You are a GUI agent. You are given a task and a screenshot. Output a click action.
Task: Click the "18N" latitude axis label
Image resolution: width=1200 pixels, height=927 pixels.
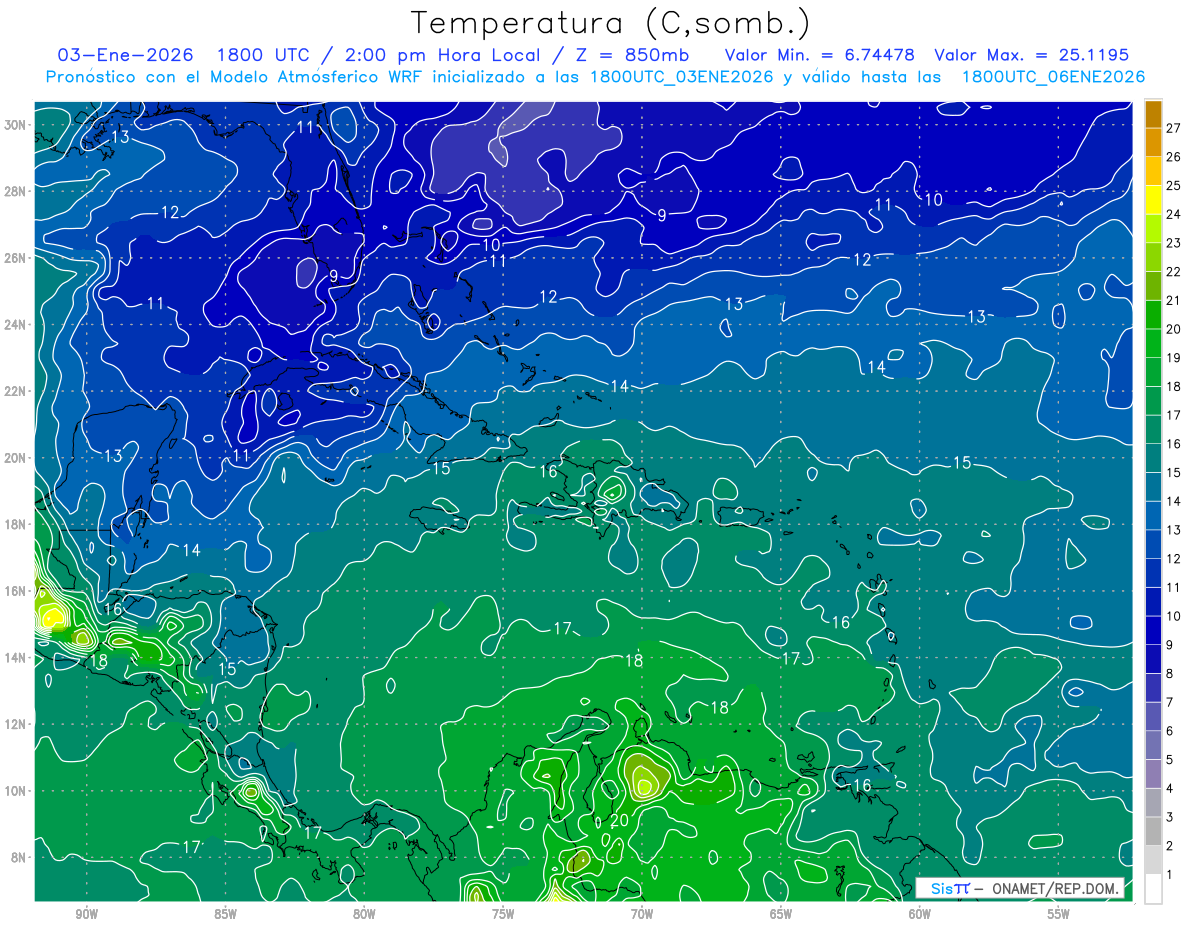click(17, 524)
